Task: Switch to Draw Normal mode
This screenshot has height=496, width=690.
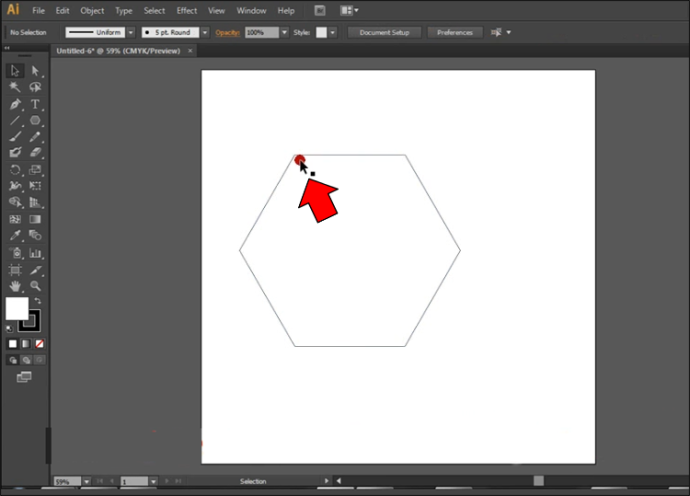Action: click(x=13, y=360)
